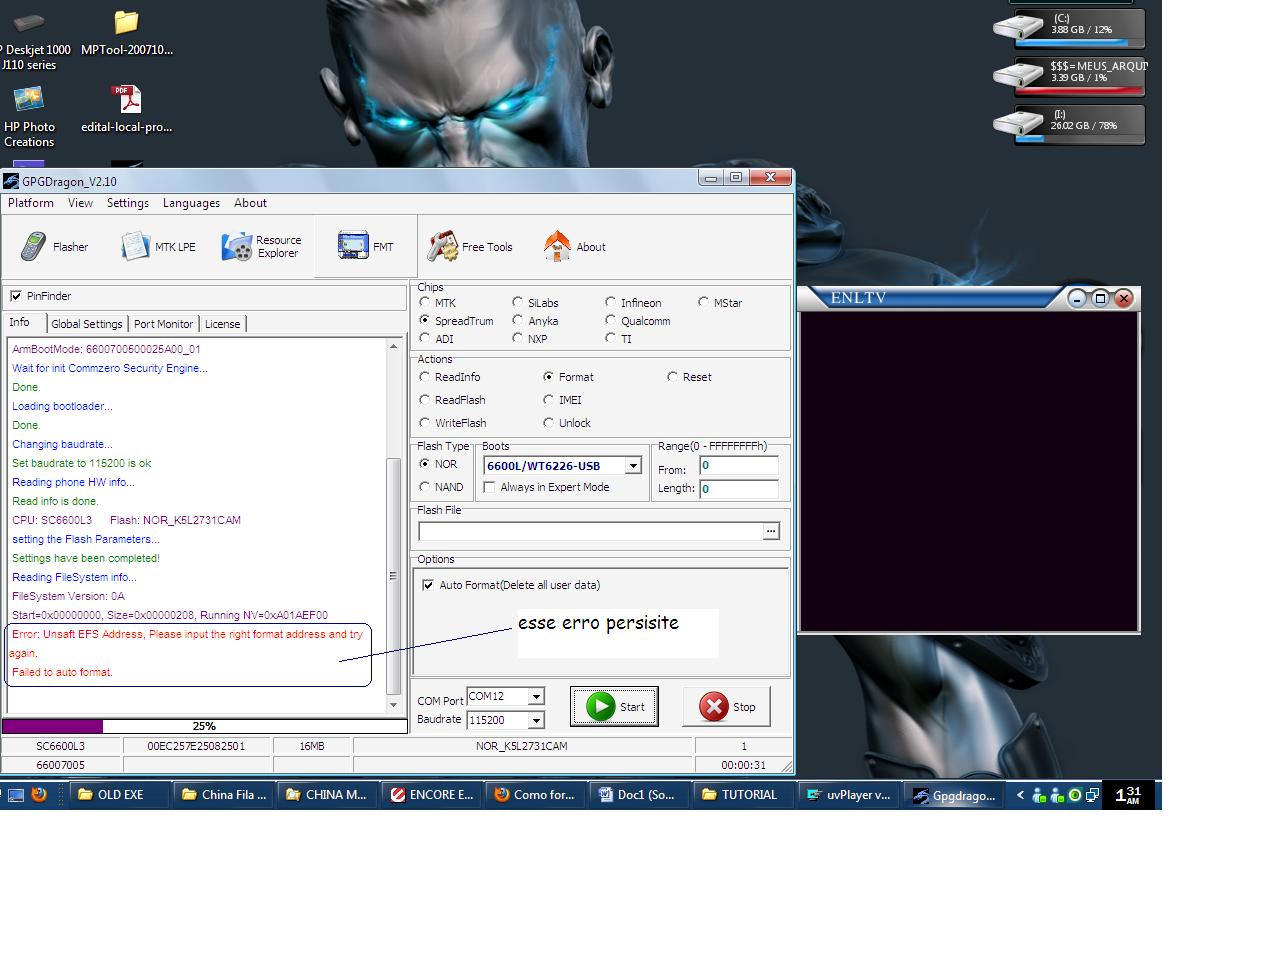The image size is (1280, 960).
Task: Select the Qualcomm chip option
Action: click(x=610, y=320)
